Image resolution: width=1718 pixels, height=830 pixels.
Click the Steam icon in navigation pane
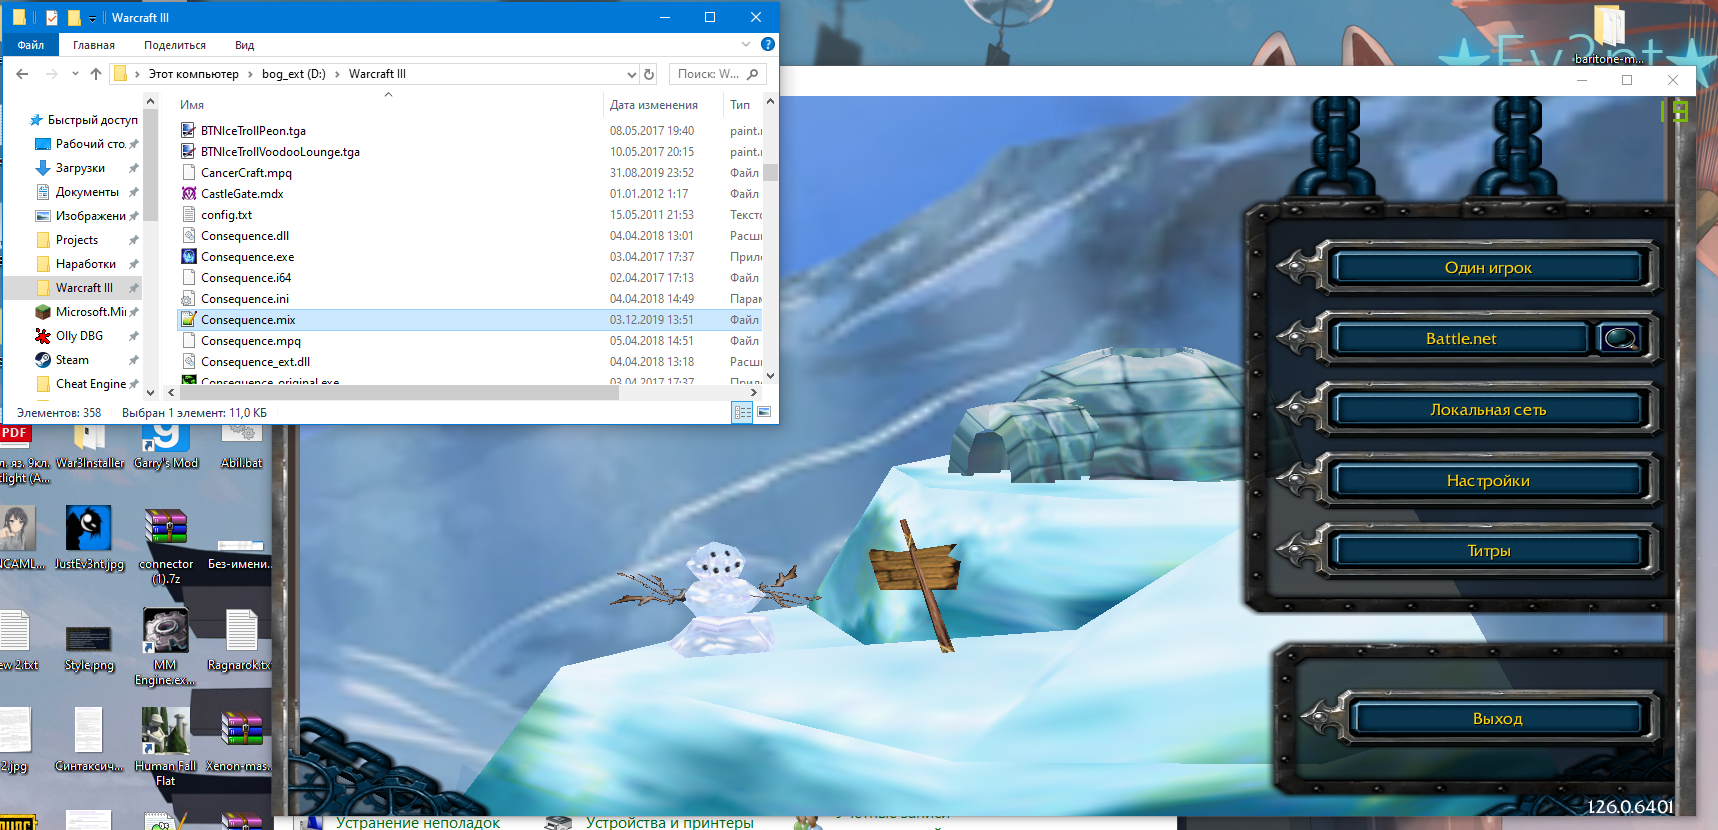[43, 360]
